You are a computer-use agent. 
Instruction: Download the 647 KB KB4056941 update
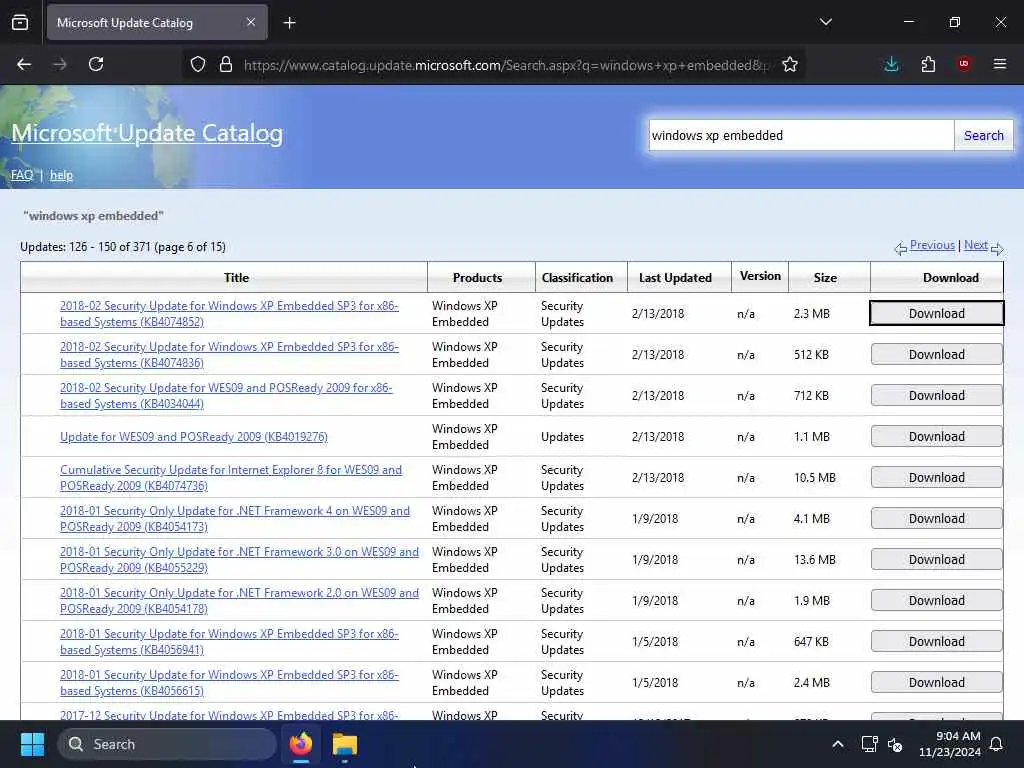tap(936, 642)
